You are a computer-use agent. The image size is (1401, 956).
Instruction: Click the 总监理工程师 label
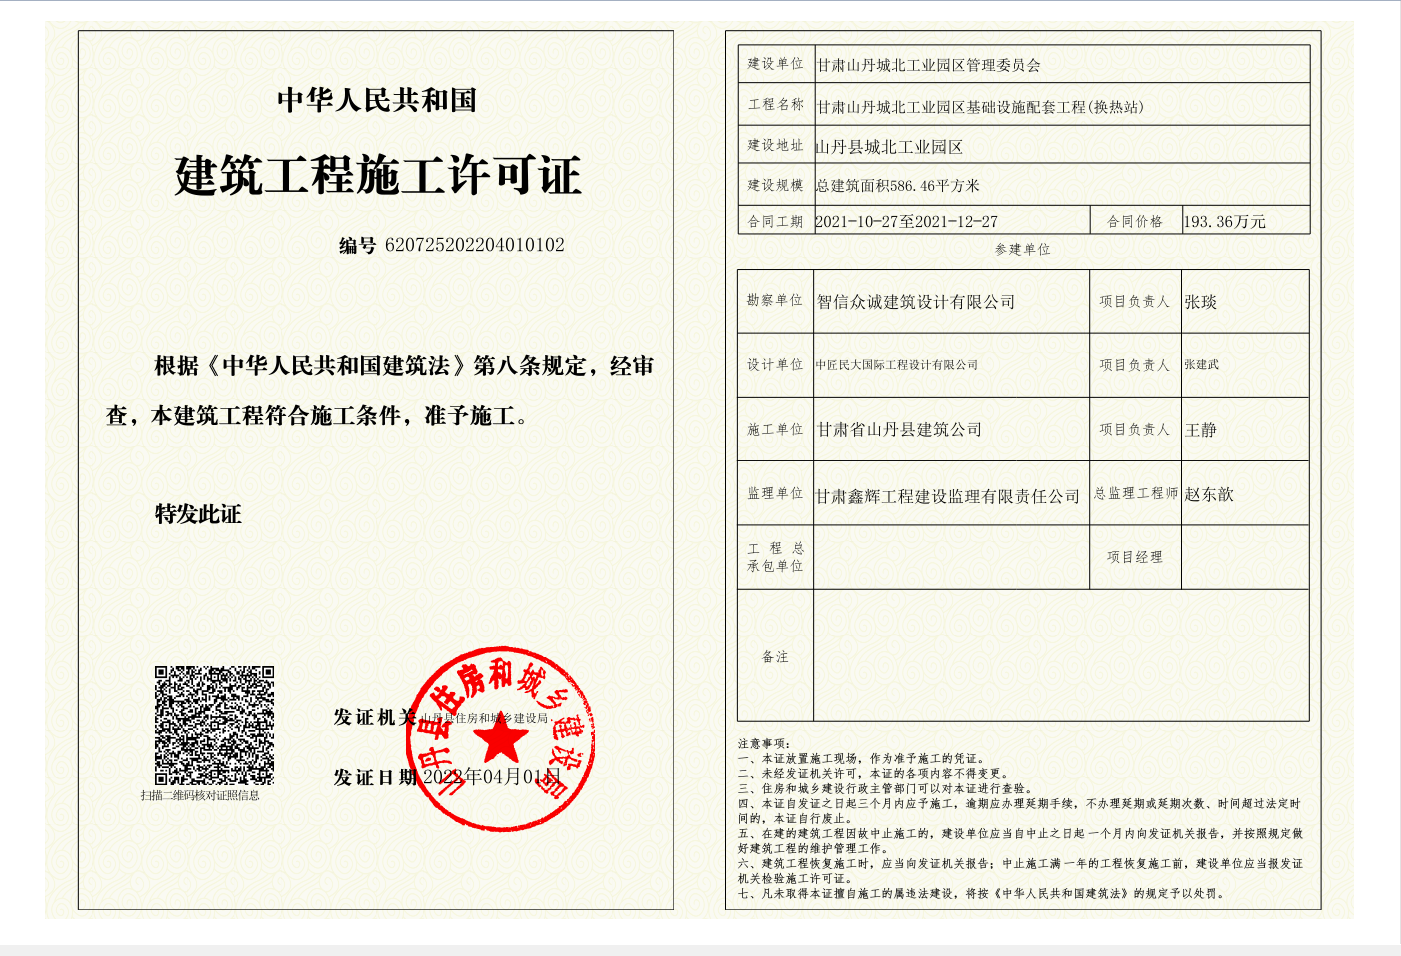coord(1136,493)
